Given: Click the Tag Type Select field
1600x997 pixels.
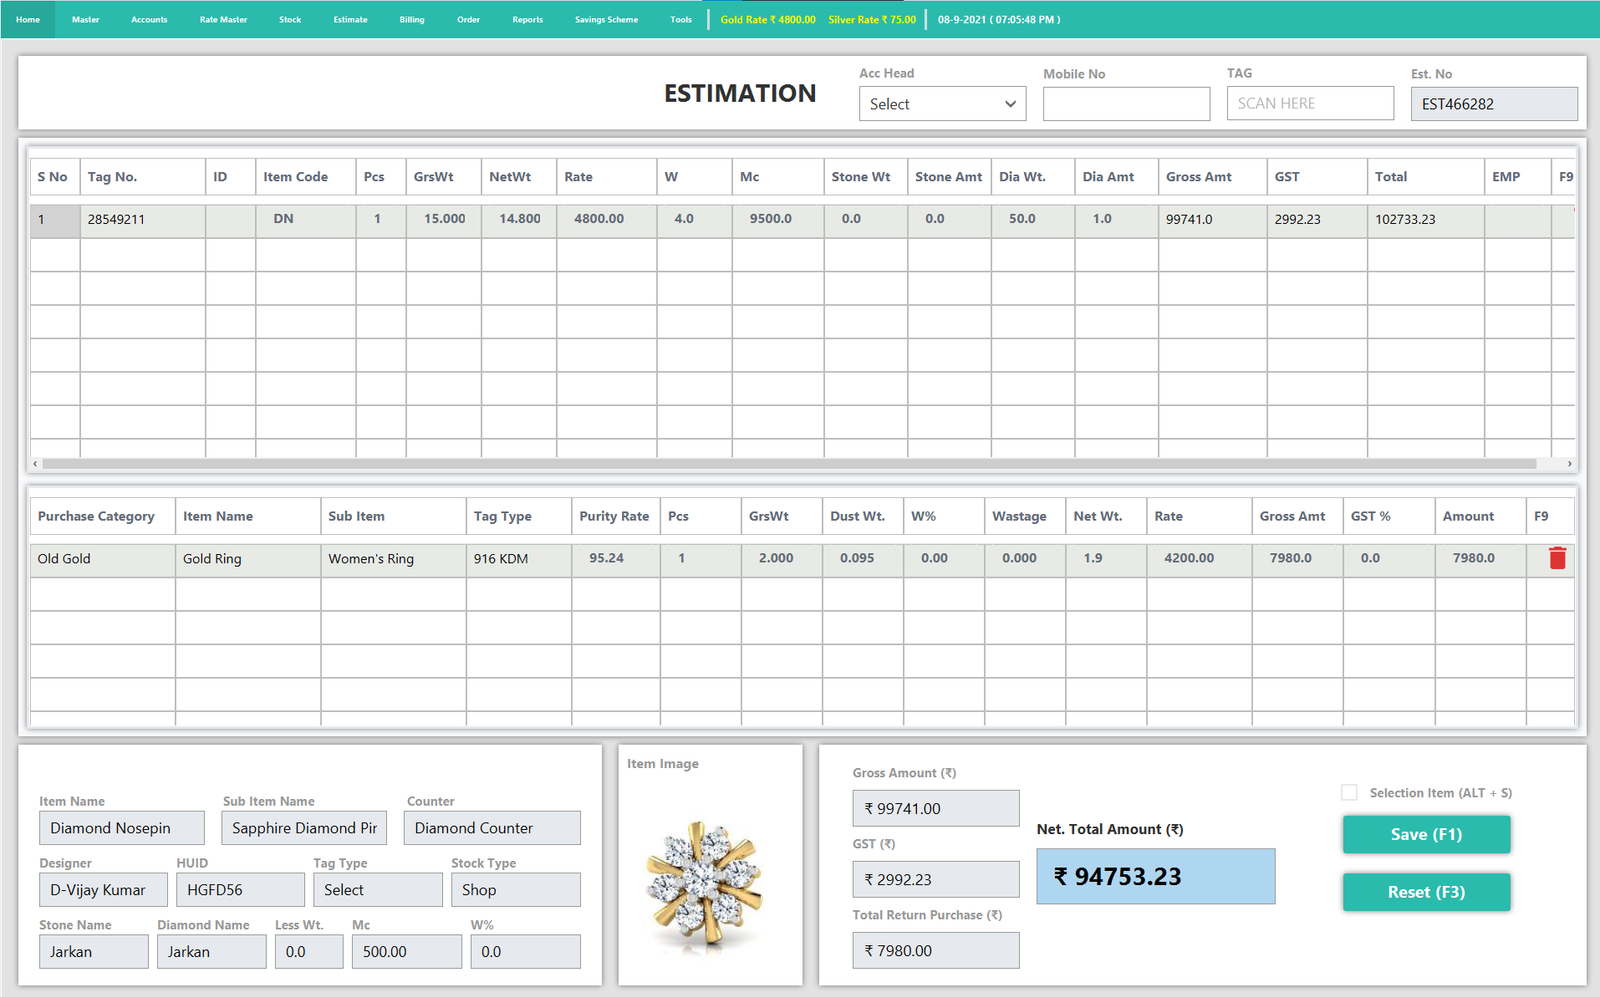Looking at the screenshot, I should click(377, 890).
